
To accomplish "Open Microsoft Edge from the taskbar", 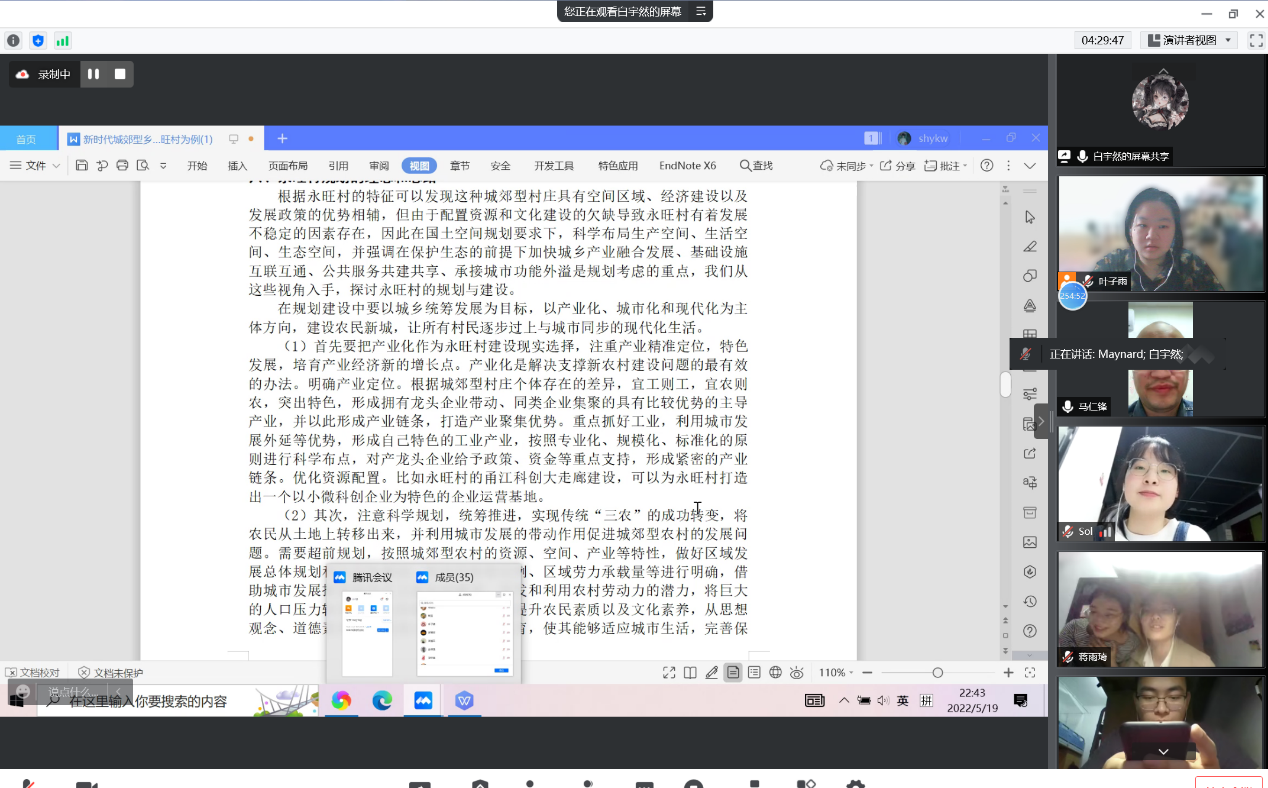I will coord(382,701).
